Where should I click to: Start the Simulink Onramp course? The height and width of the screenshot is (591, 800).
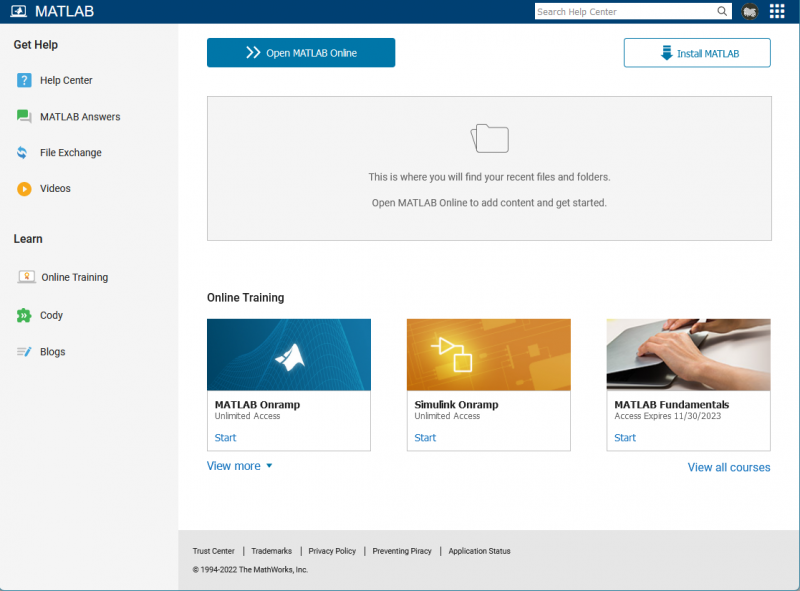point(425,437)
